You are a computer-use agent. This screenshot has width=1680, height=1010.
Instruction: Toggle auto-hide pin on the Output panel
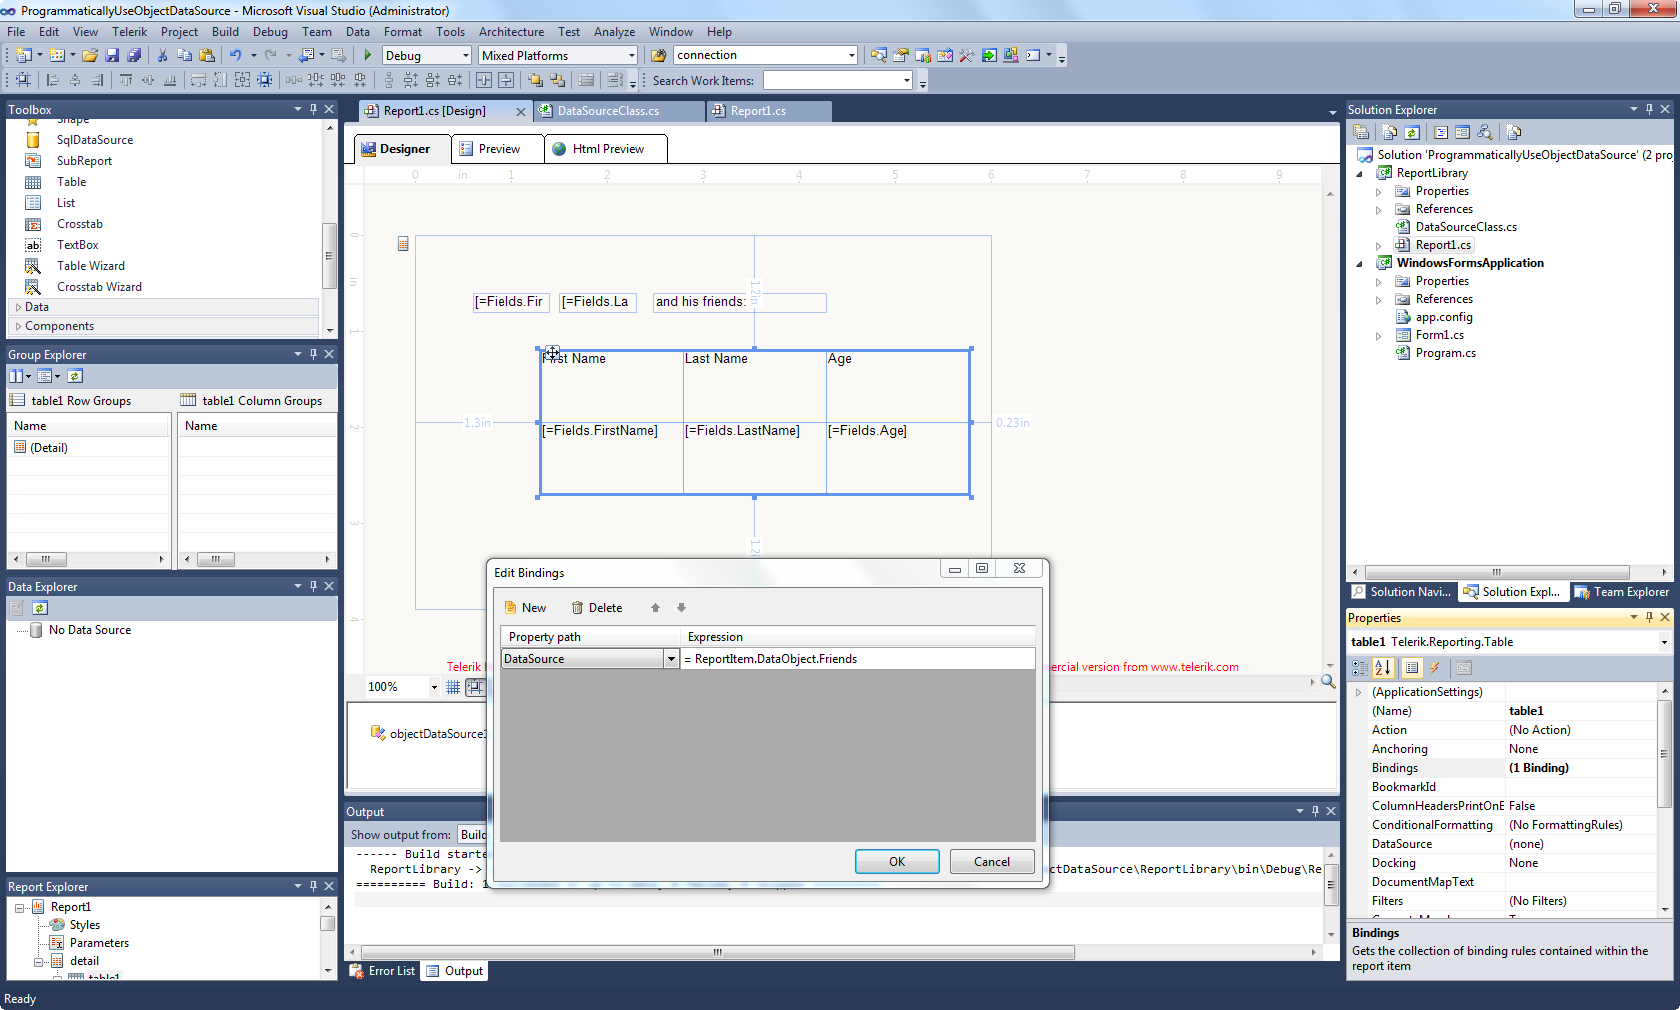[x=1315, y=811]
